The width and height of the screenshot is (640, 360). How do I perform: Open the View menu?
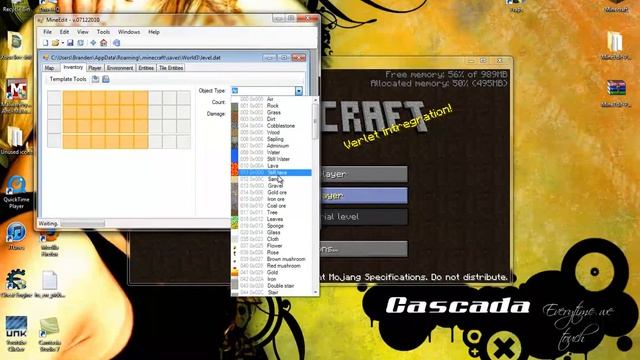click(82, 32)
